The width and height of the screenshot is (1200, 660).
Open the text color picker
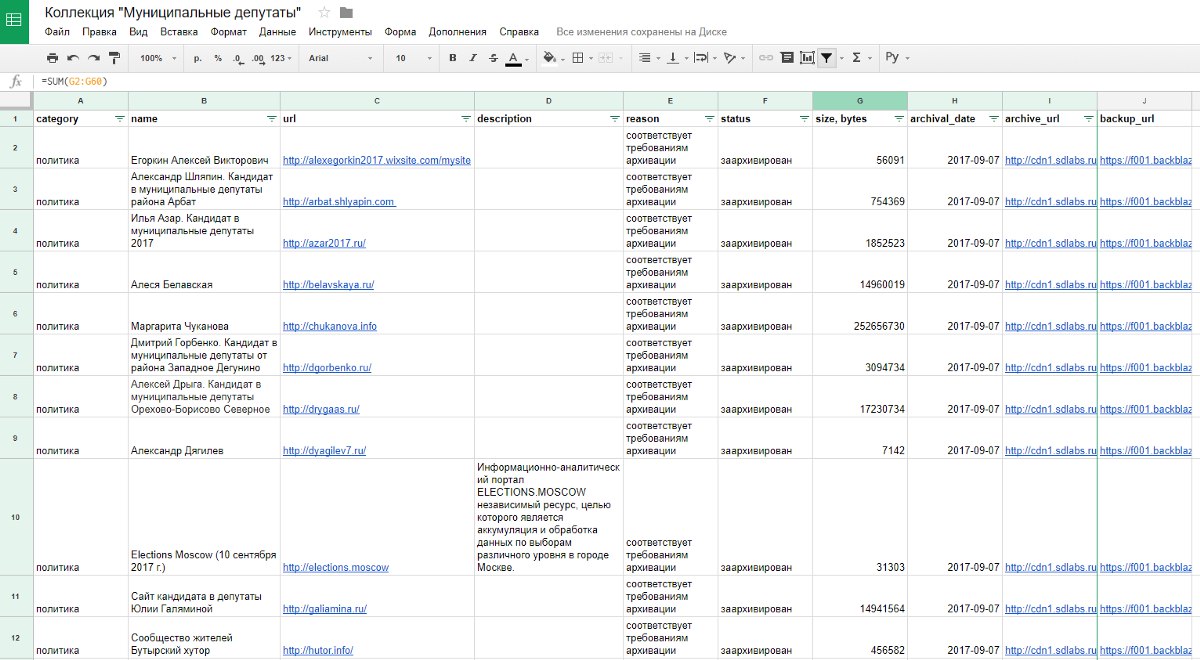coord(517,58)
